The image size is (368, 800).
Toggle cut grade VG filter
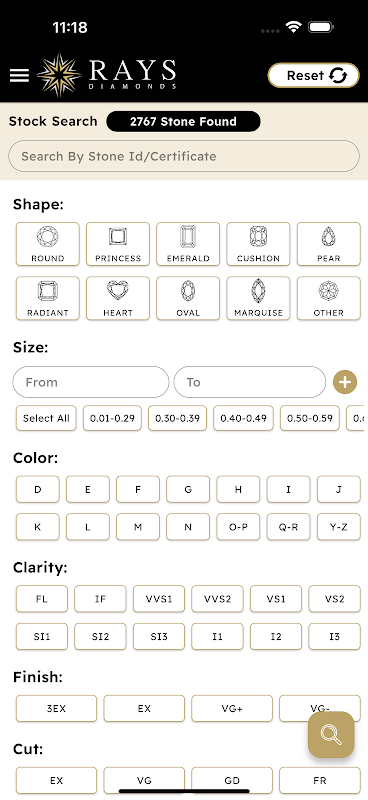144,781
